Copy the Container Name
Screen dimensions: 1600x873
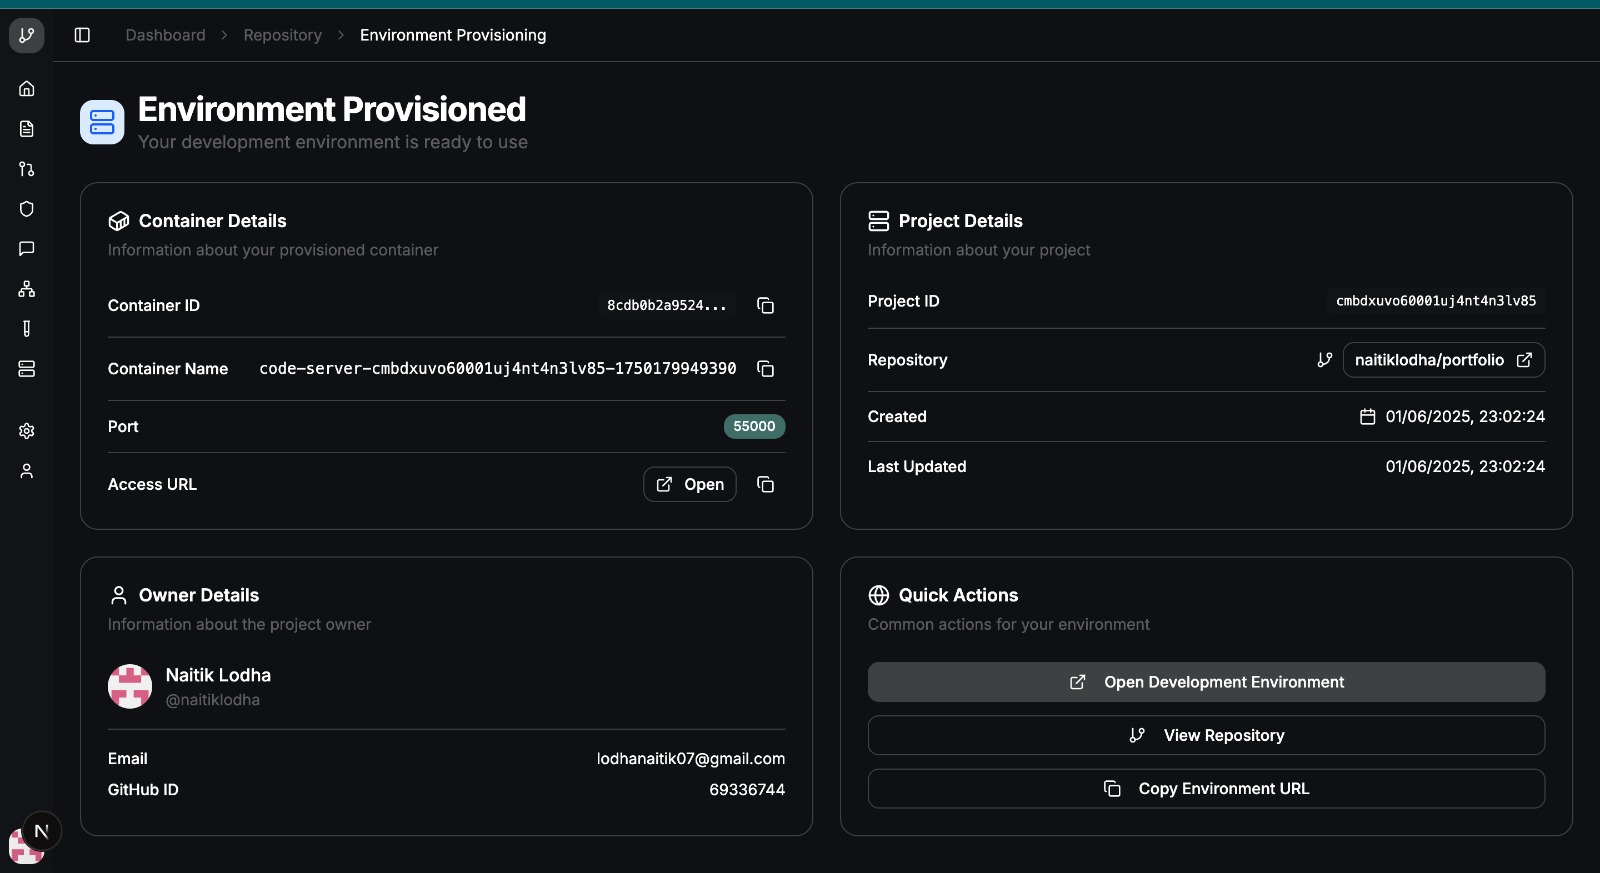pyautogui.click(x=765, y=369)
